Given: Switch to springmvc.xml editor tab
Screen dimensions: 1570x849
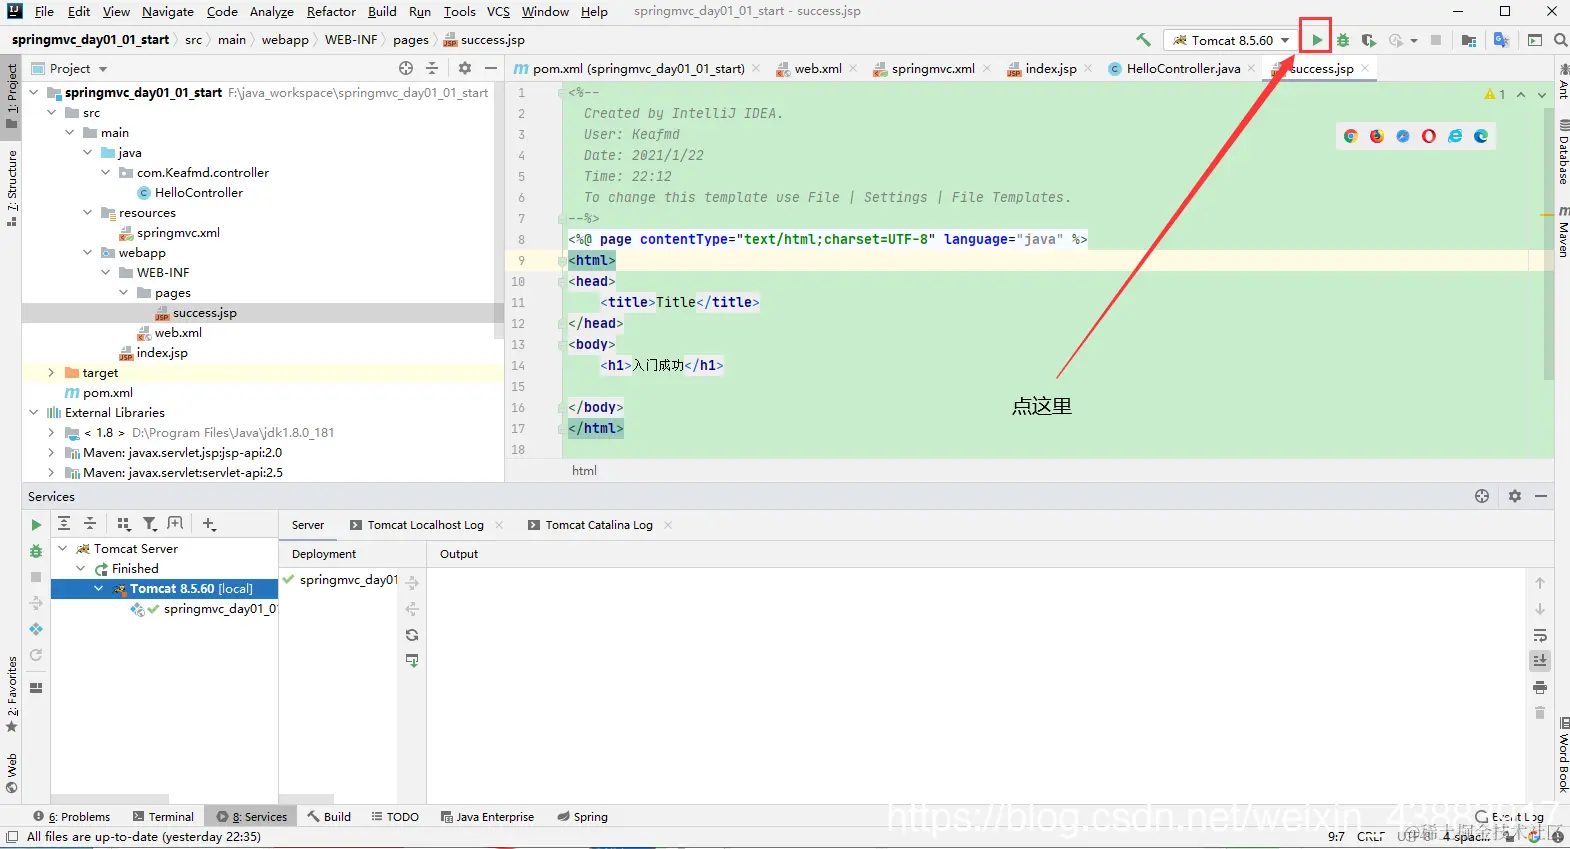Looking at the screenshot, I should pyautogui.click(x=932, y=69).
